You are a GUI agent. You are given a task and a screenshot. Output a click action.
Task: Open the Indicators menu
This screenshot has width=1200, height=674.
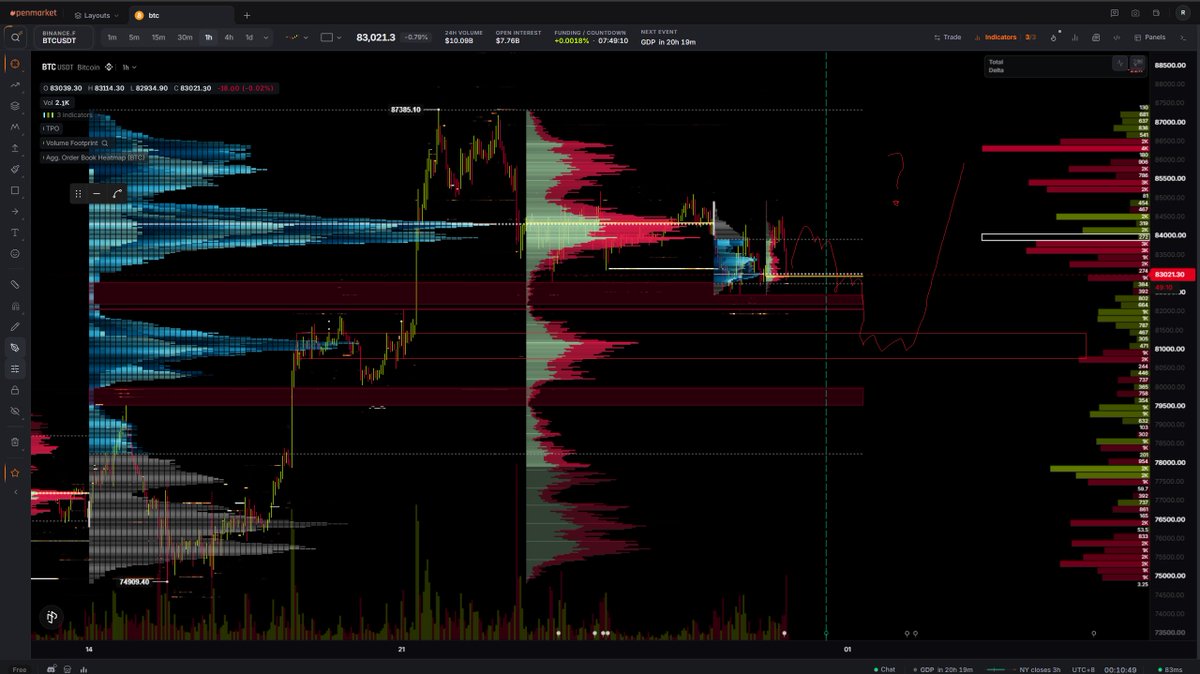(x=995, y=37)
